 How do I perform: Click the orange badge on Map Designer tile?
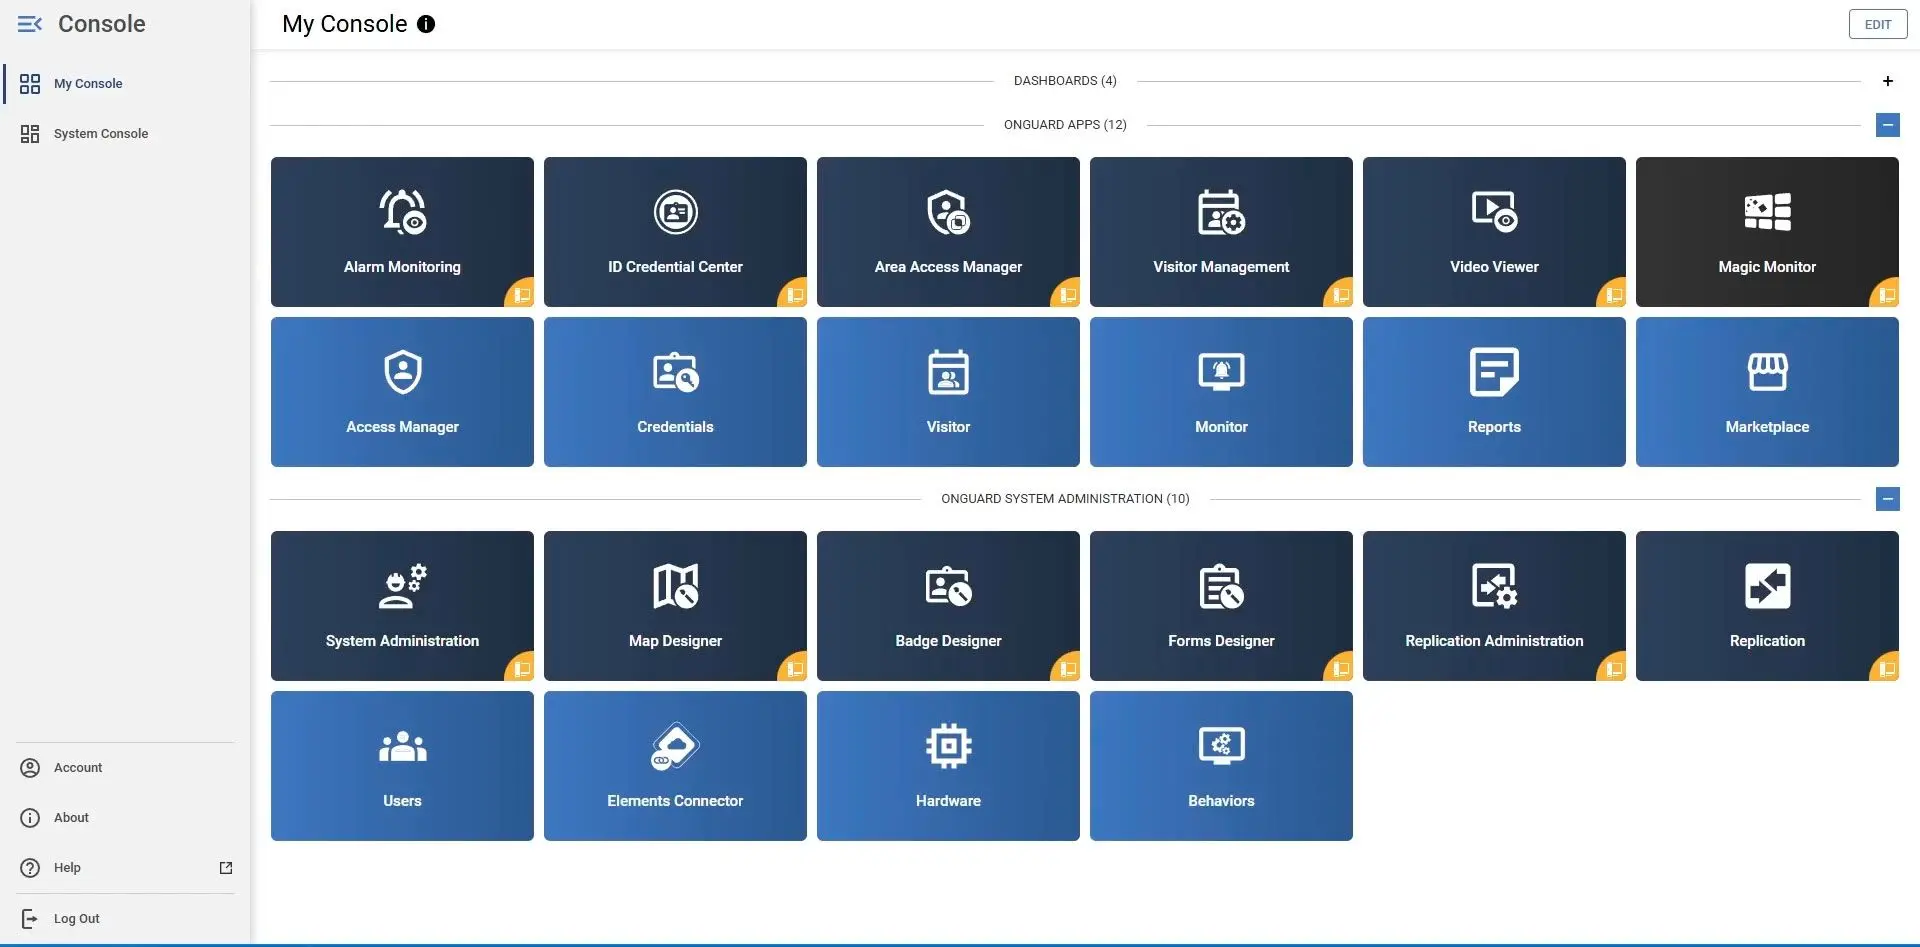[794, 668]
